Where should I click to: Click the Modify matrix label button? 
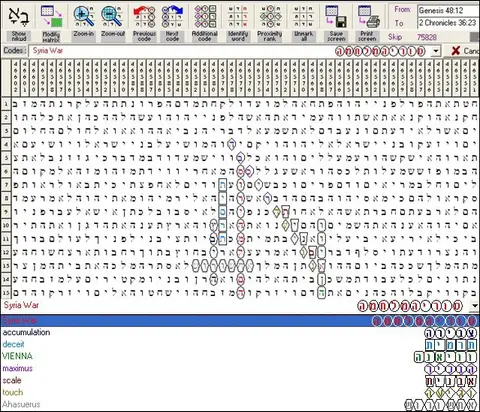click(51, 36)
